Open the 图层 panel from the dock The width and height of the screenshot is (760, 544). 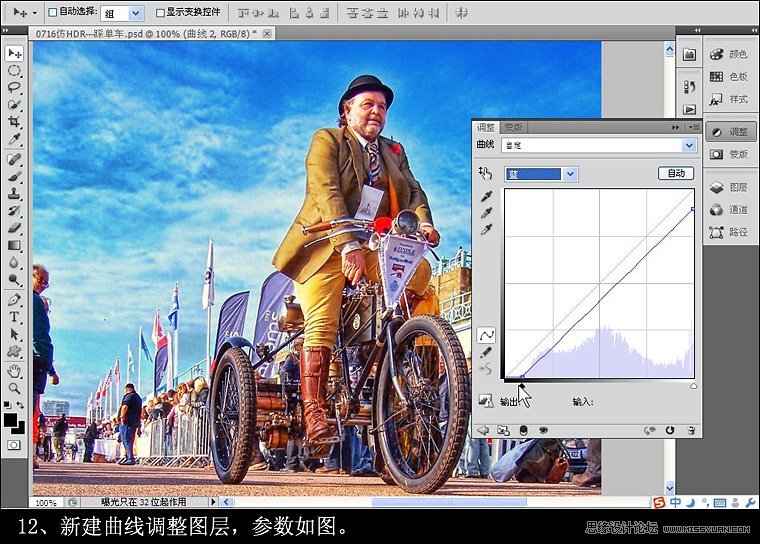[x=730, y=187]
